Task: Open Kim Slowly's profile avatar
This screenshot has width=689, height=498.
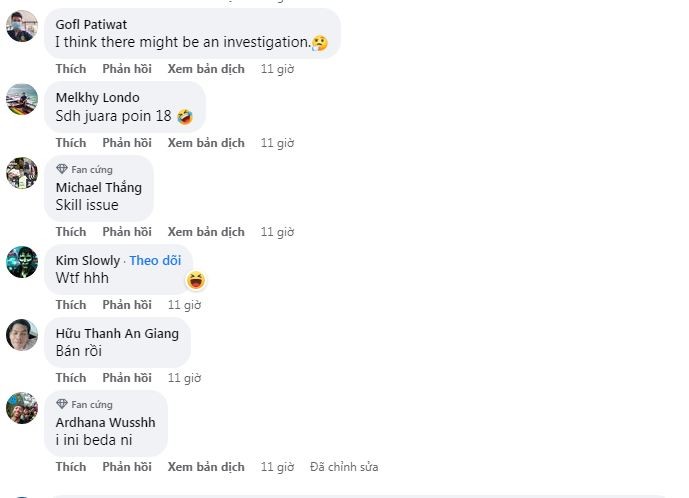Action: pos(22,261)
